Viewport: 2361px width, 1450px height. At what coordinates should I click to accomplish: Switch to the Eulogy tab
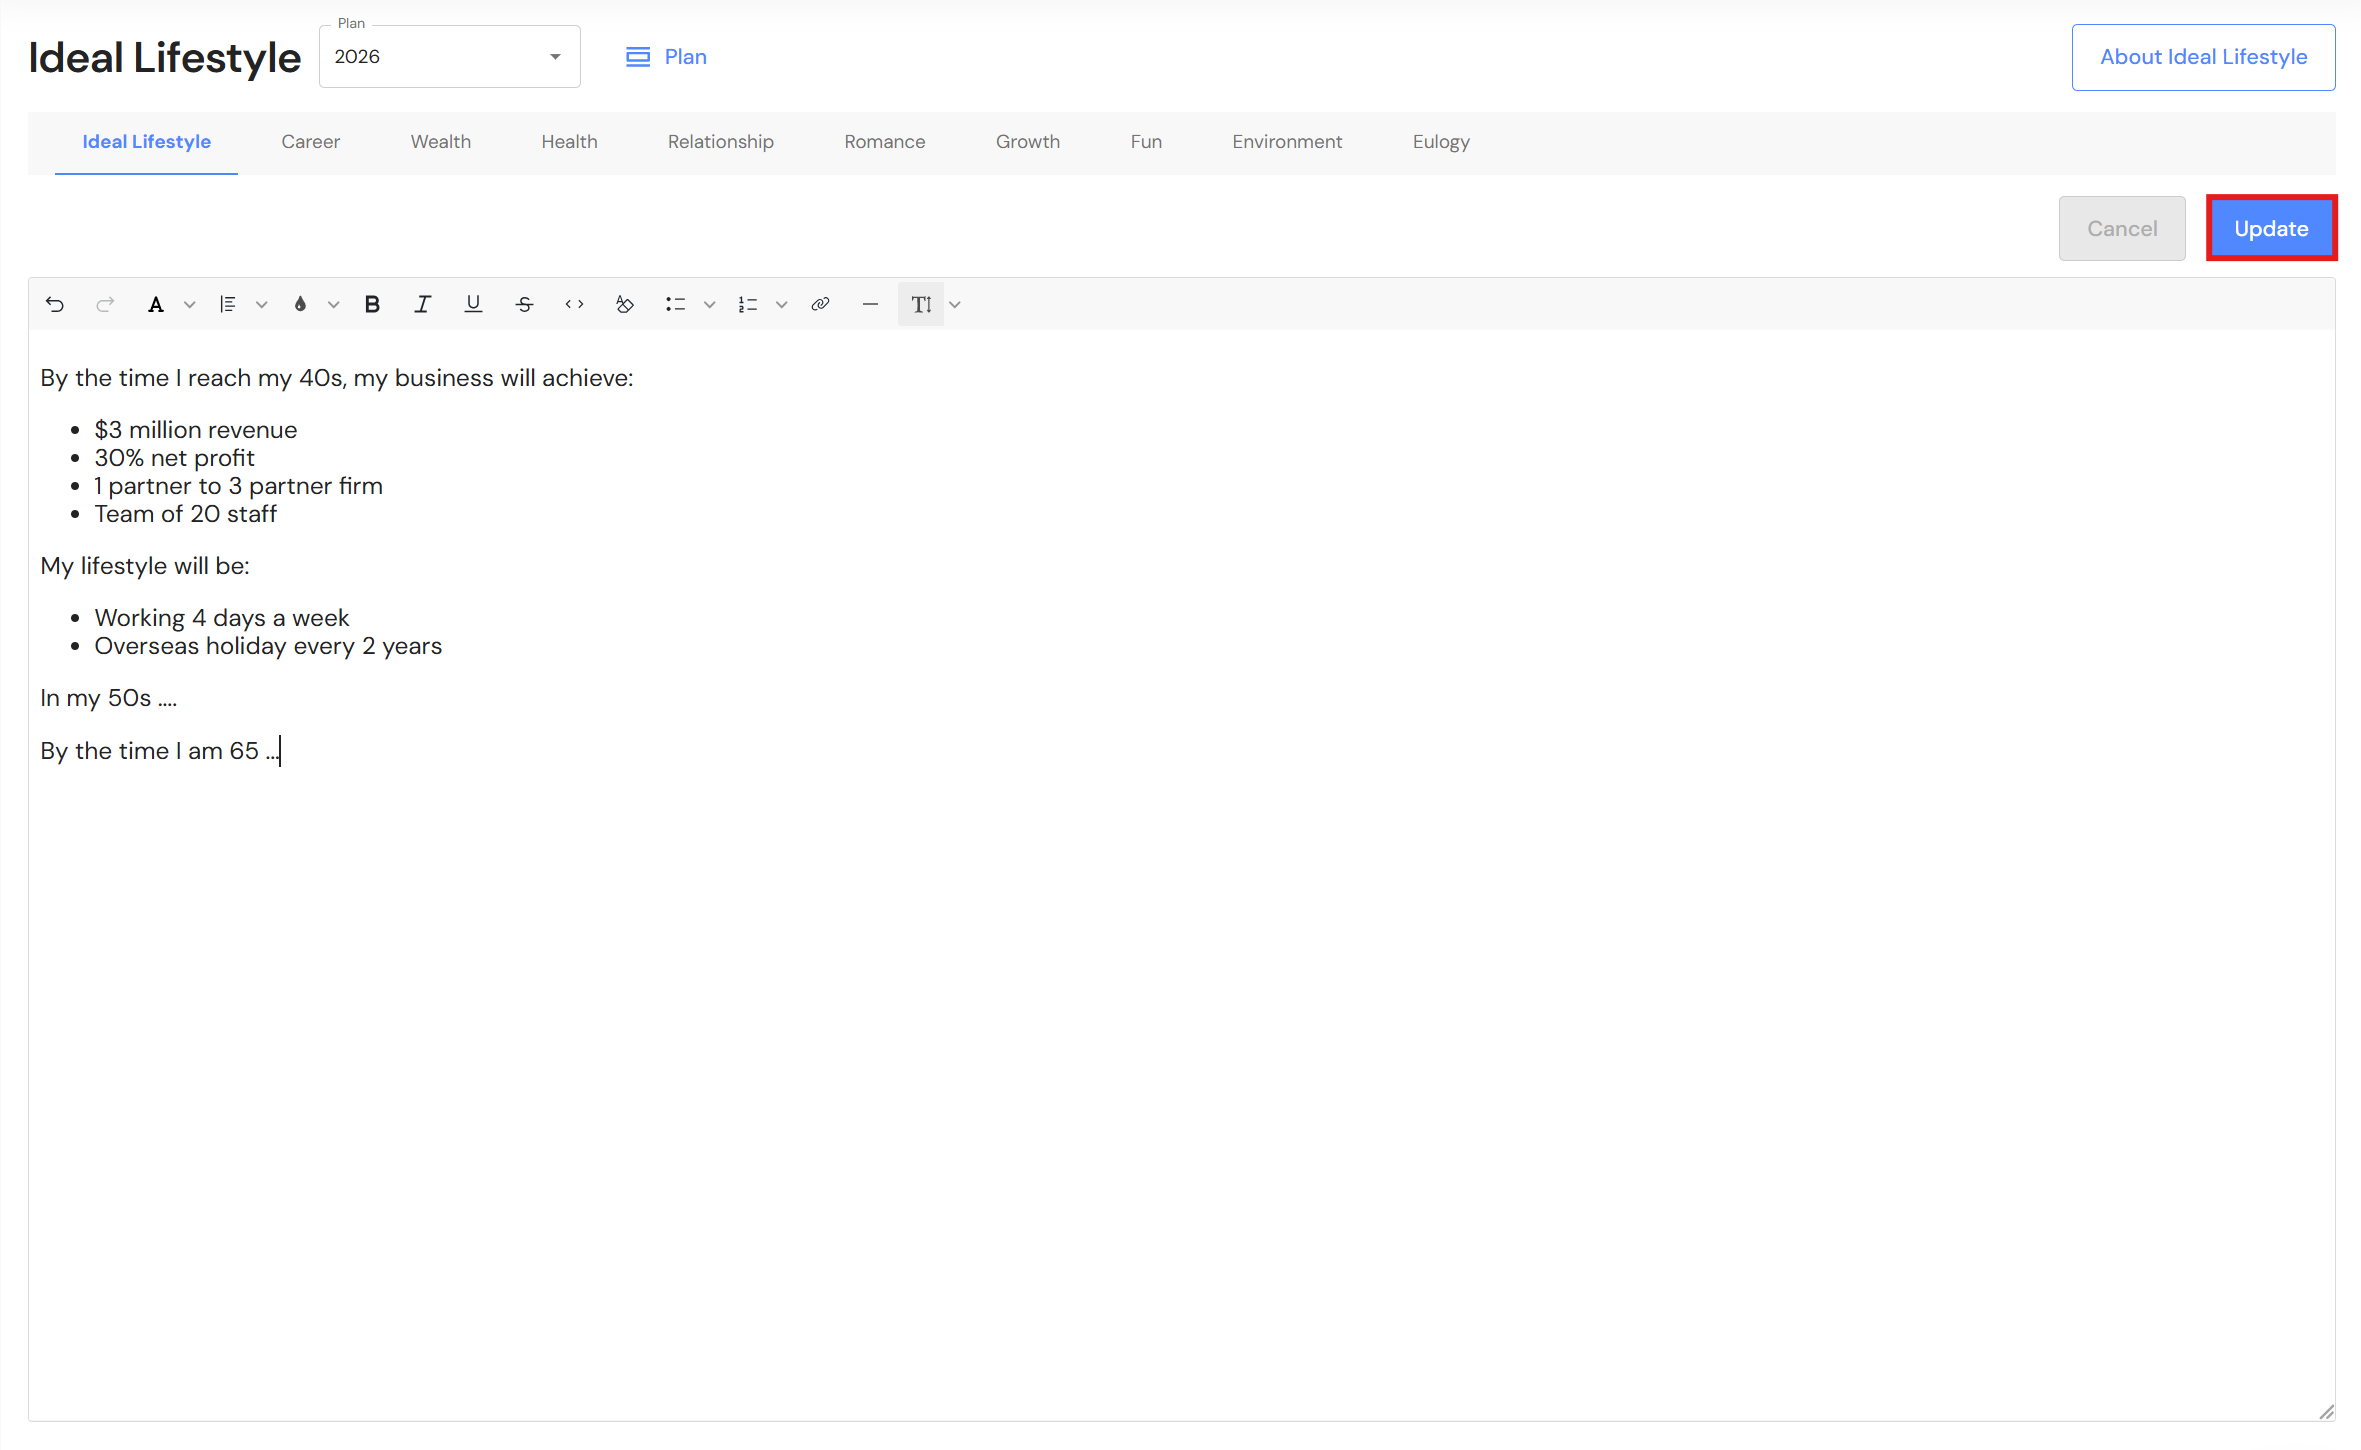pos(1440,142)
